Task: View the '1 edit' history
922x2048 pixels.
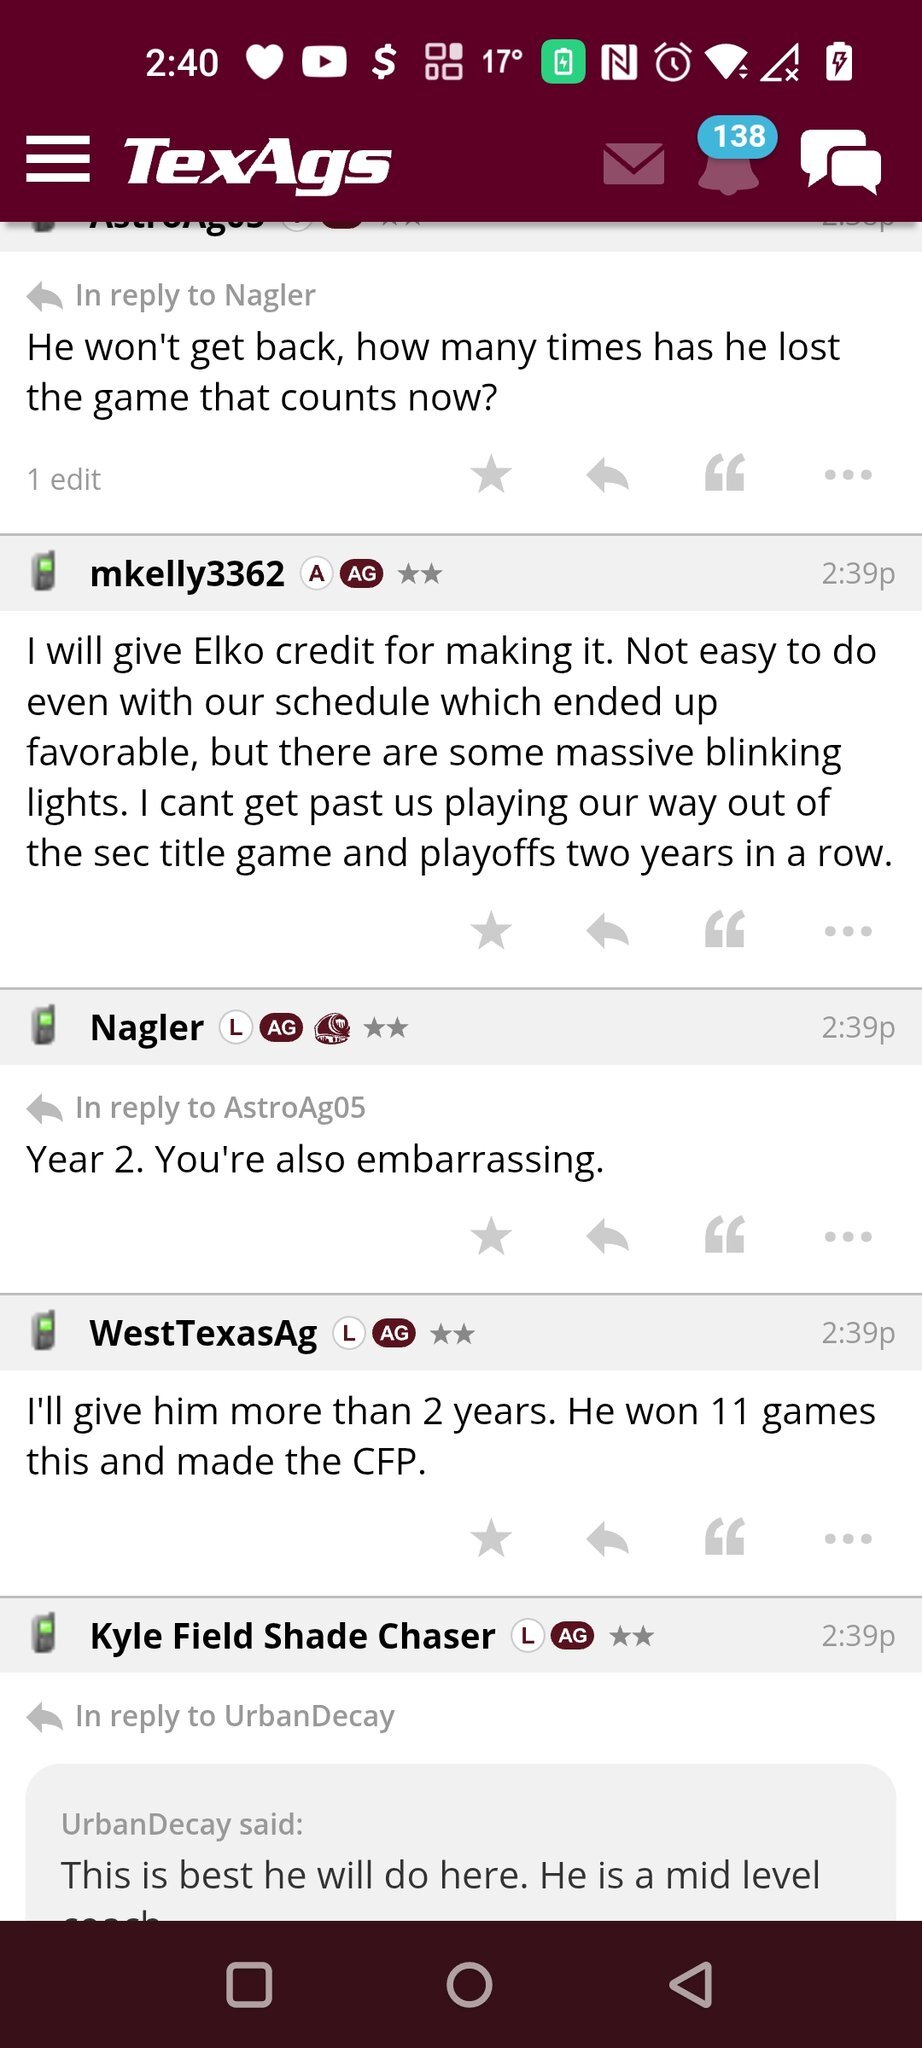Action: (64, 480)
